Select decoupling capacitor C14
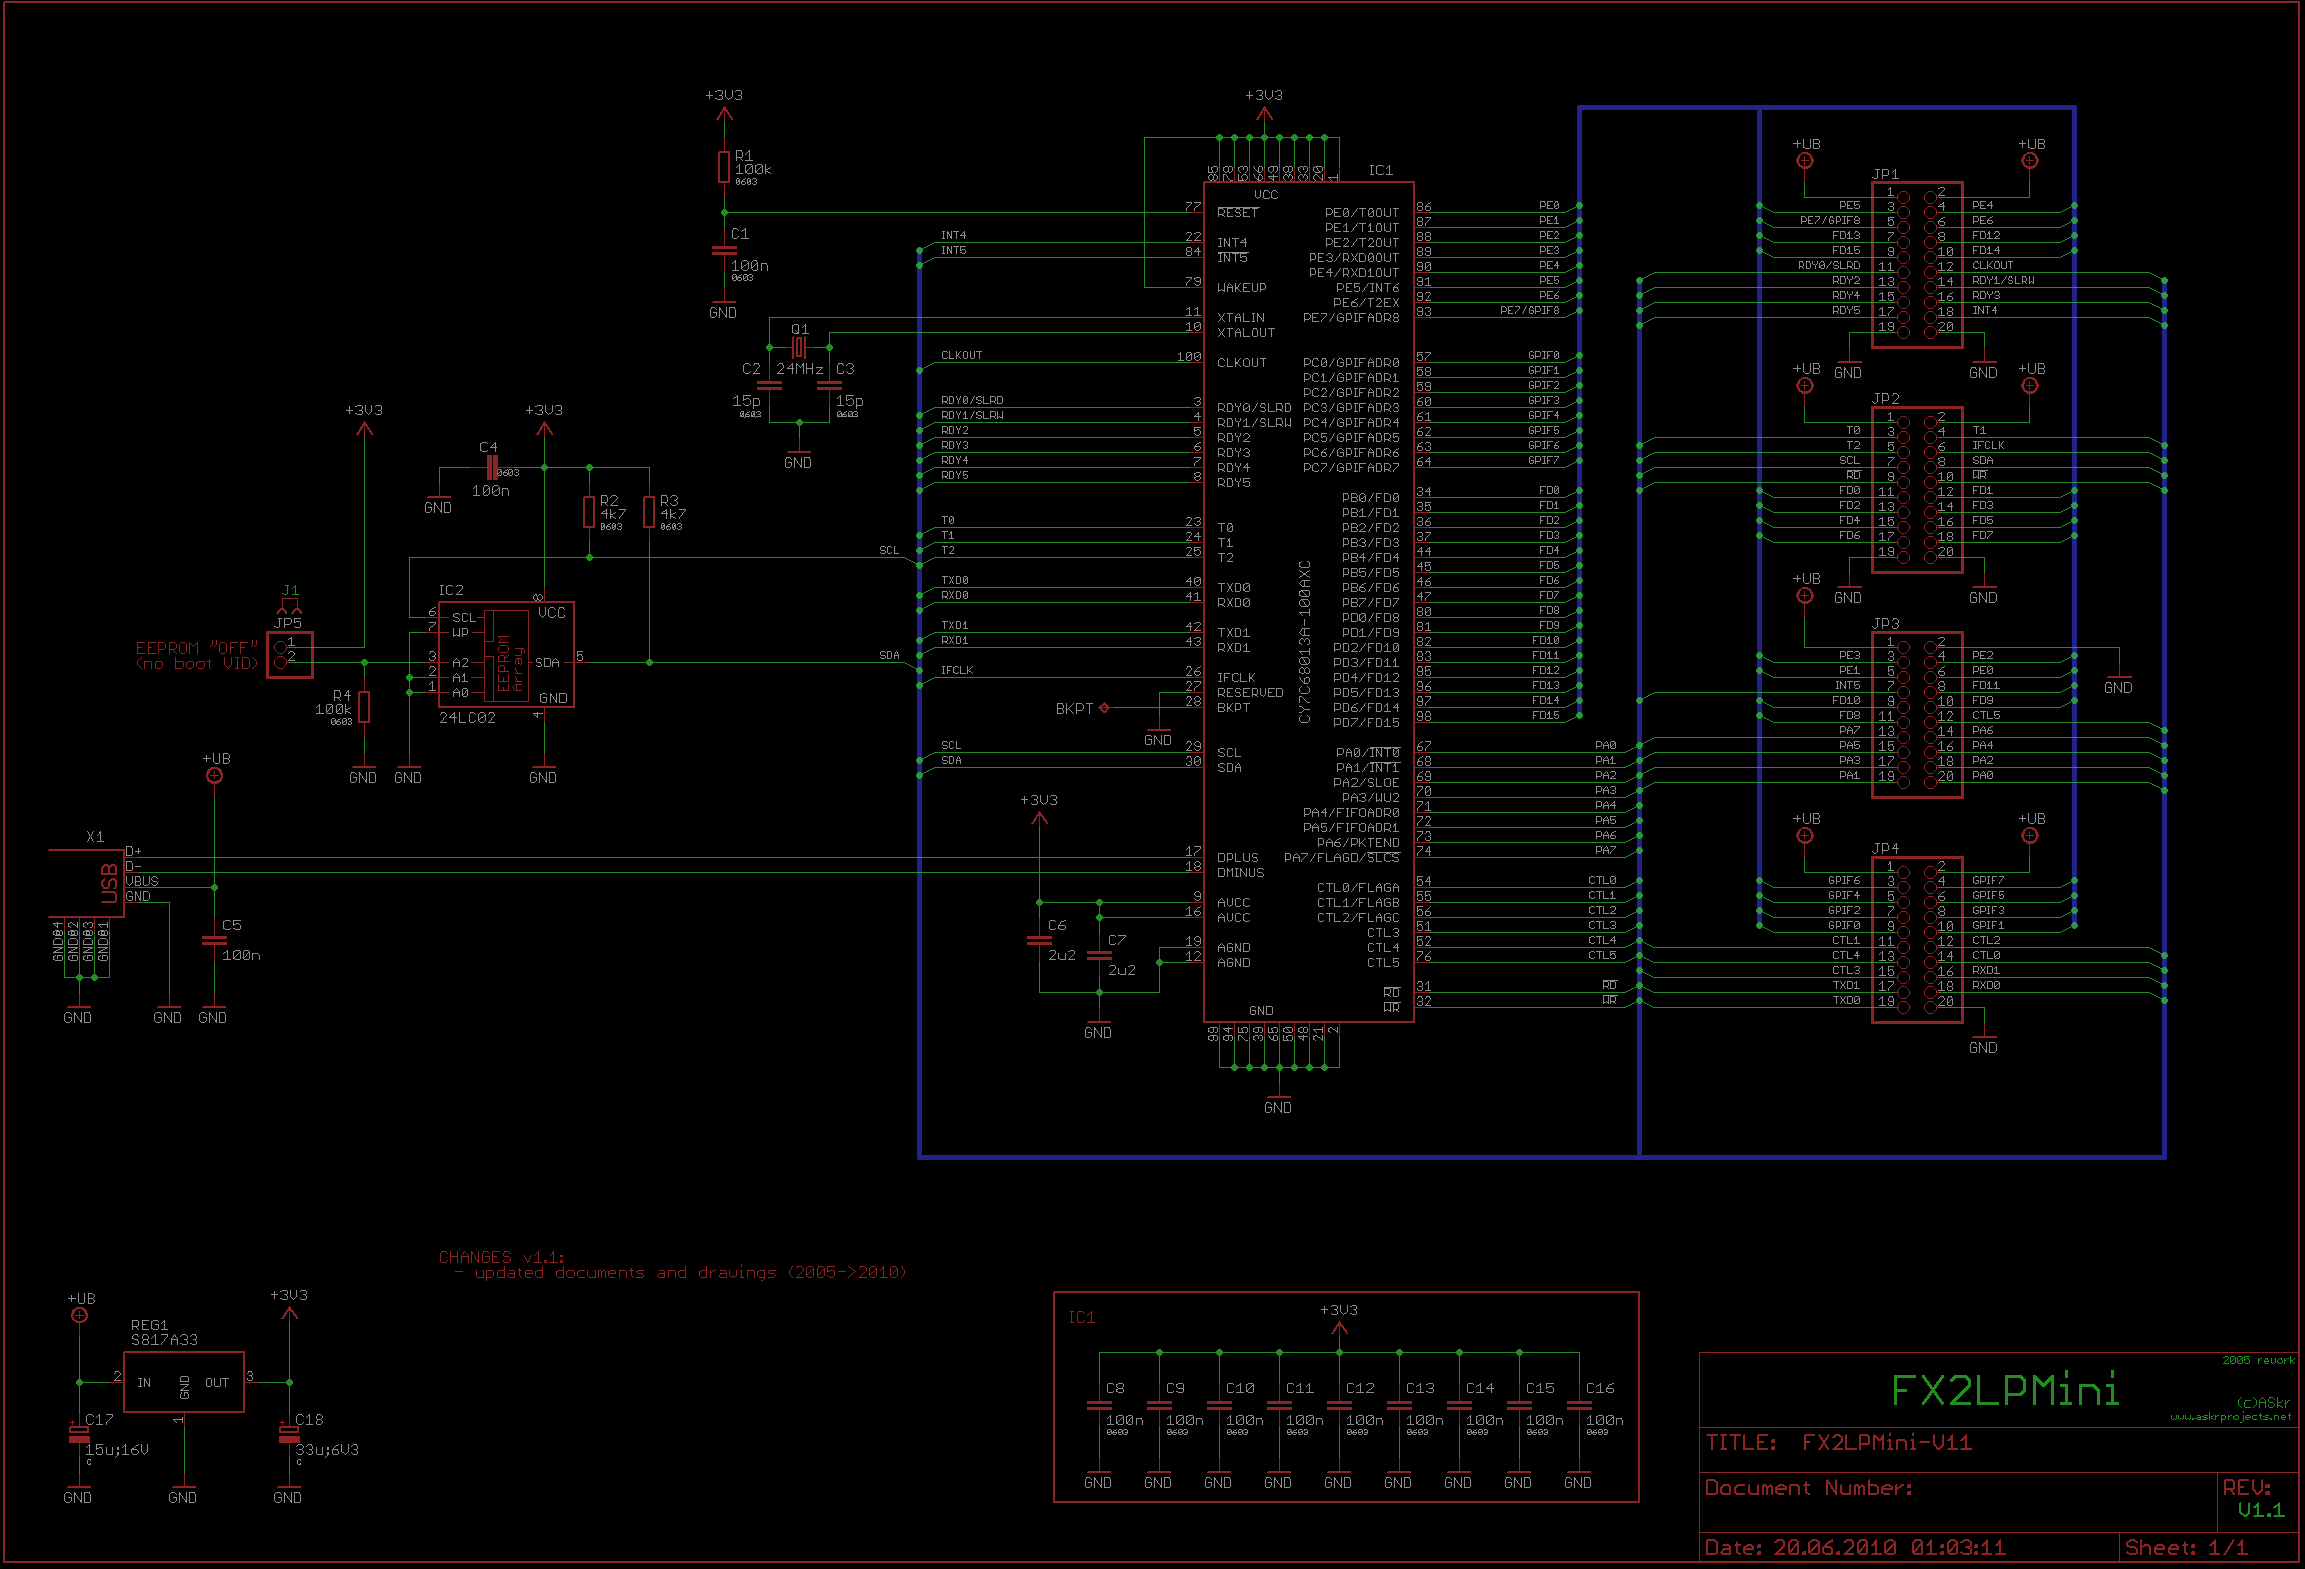The image size is (2305, 1569). click(1459, 1405)
